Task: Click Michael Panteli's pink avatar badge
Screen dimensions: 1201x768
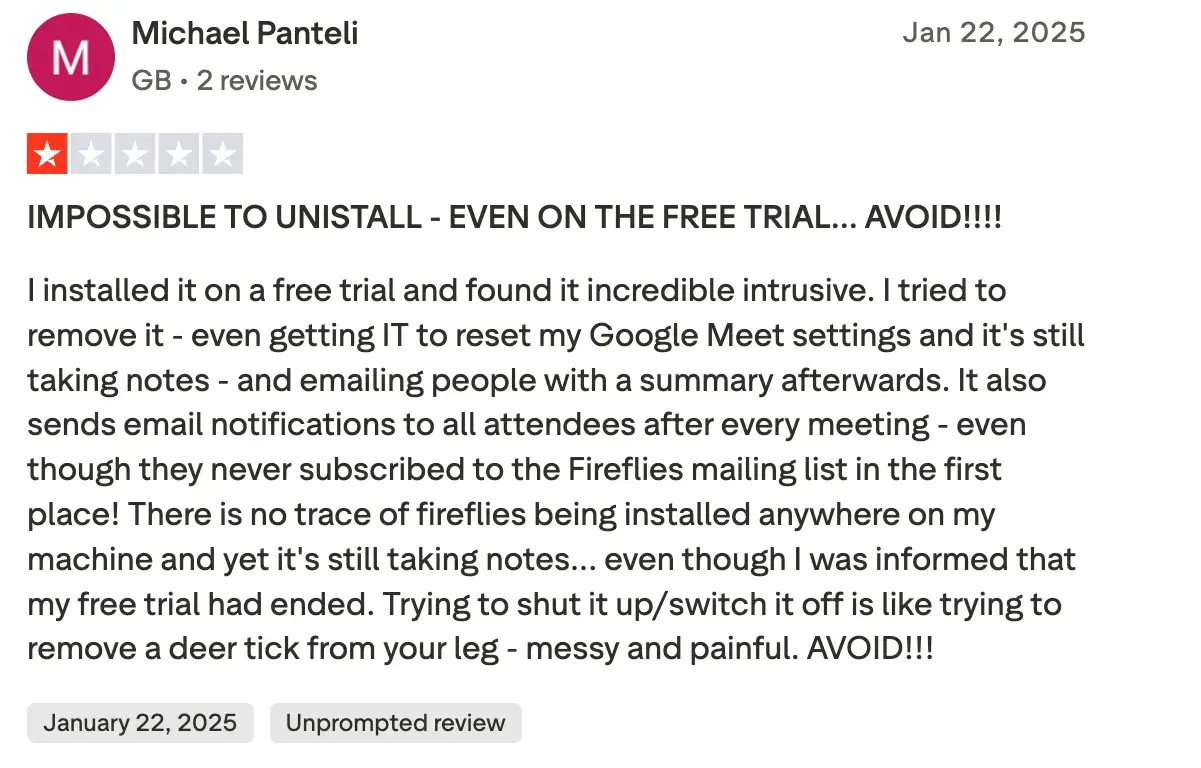Action: point(70,57)
